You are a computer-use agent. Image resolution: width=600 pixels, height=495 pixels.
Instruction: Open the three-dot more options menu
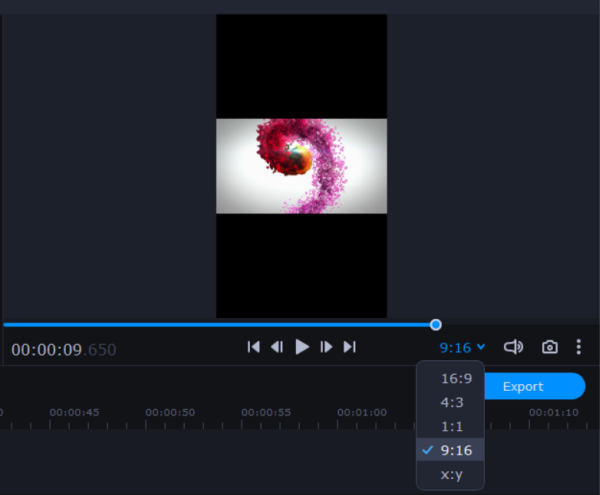tap(578, 347)
